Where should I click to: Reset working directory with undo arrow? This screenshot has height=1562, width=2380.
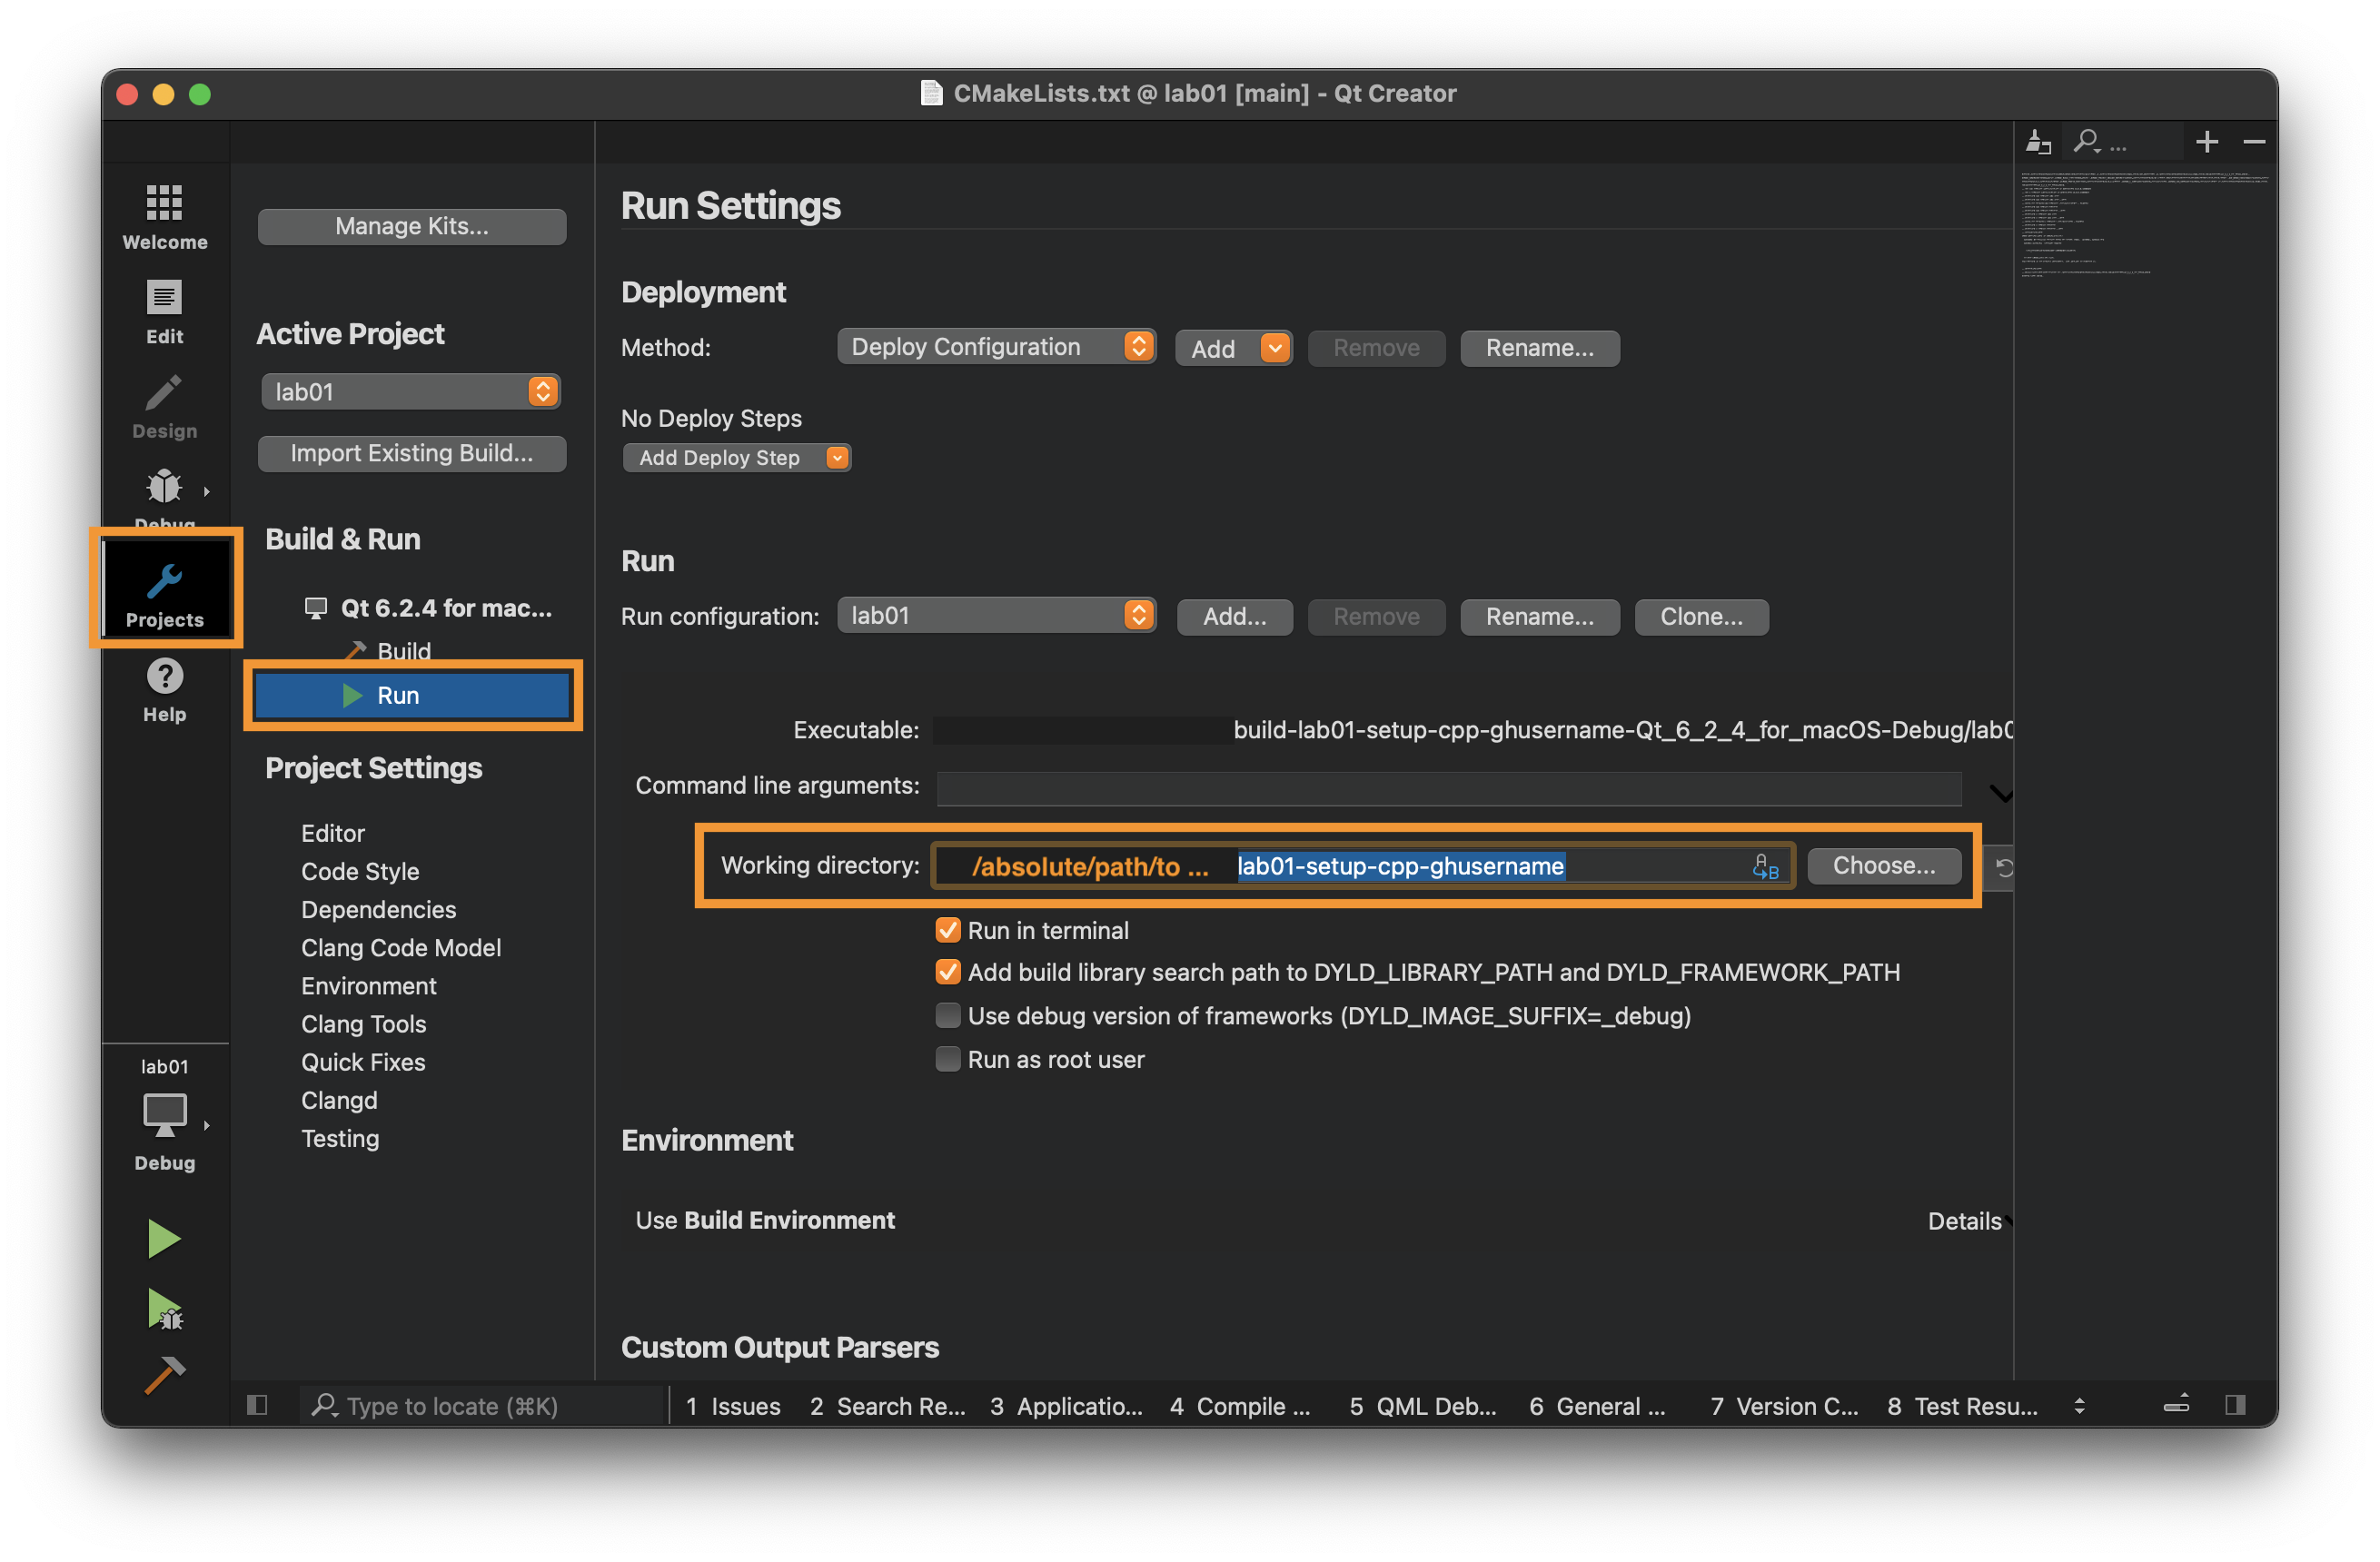click(x=2003, y=867)
